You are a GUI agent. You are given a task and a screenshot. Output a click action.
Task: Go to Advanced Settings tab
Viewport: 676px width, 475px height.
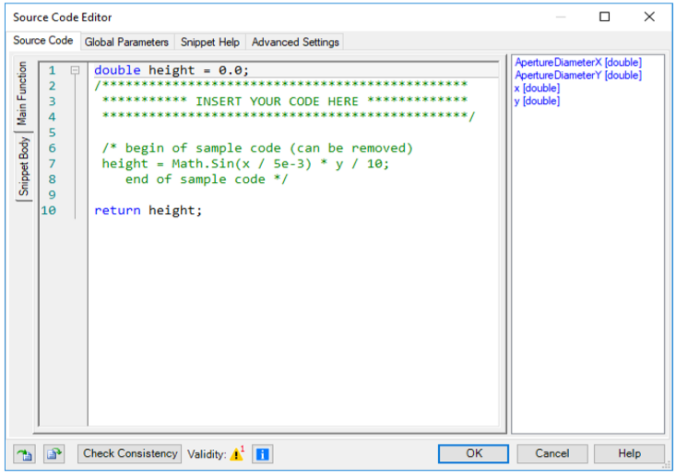[295, 42]
